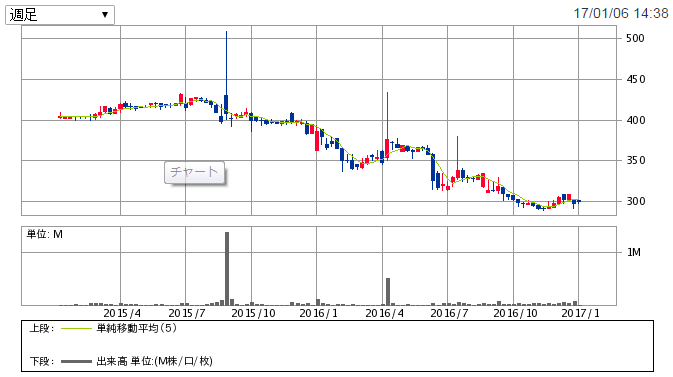Screen dimensions: 673x377
Task: Click the 1M volume axis label
Action: point(634,252)
